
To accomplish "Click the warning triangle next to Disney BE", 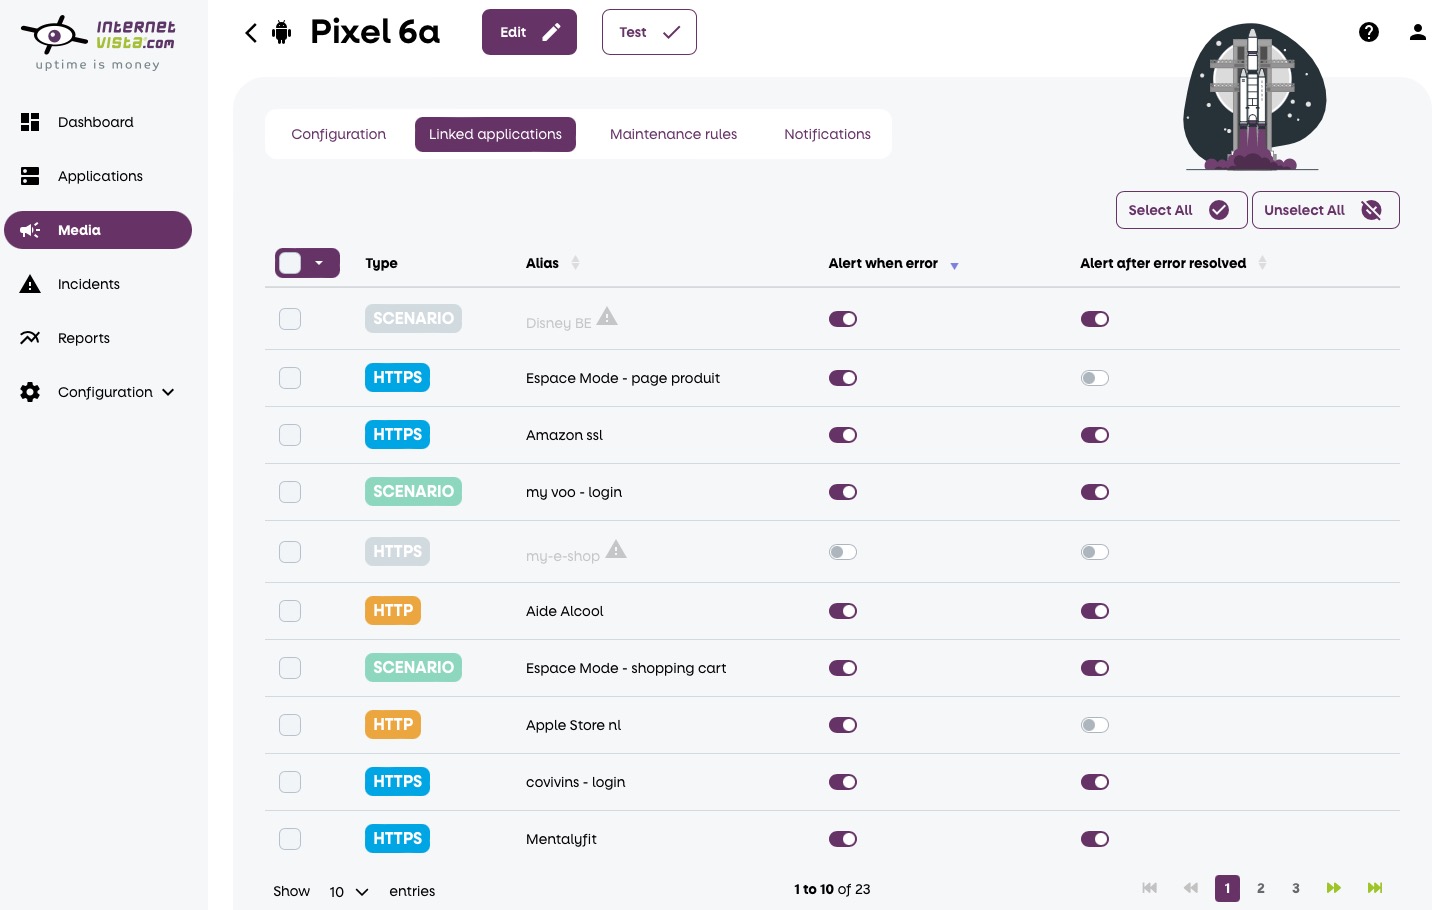I will 607,317.
